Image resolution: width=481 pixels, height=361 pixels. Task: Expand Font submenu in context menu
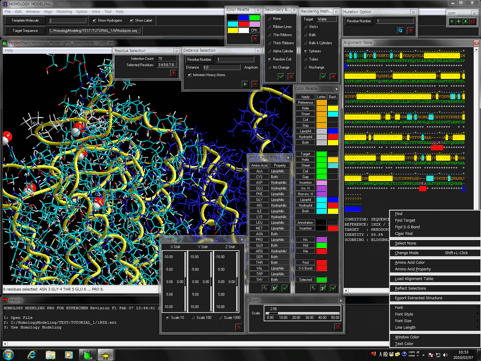pyautogui.click(x=435, y=308)
